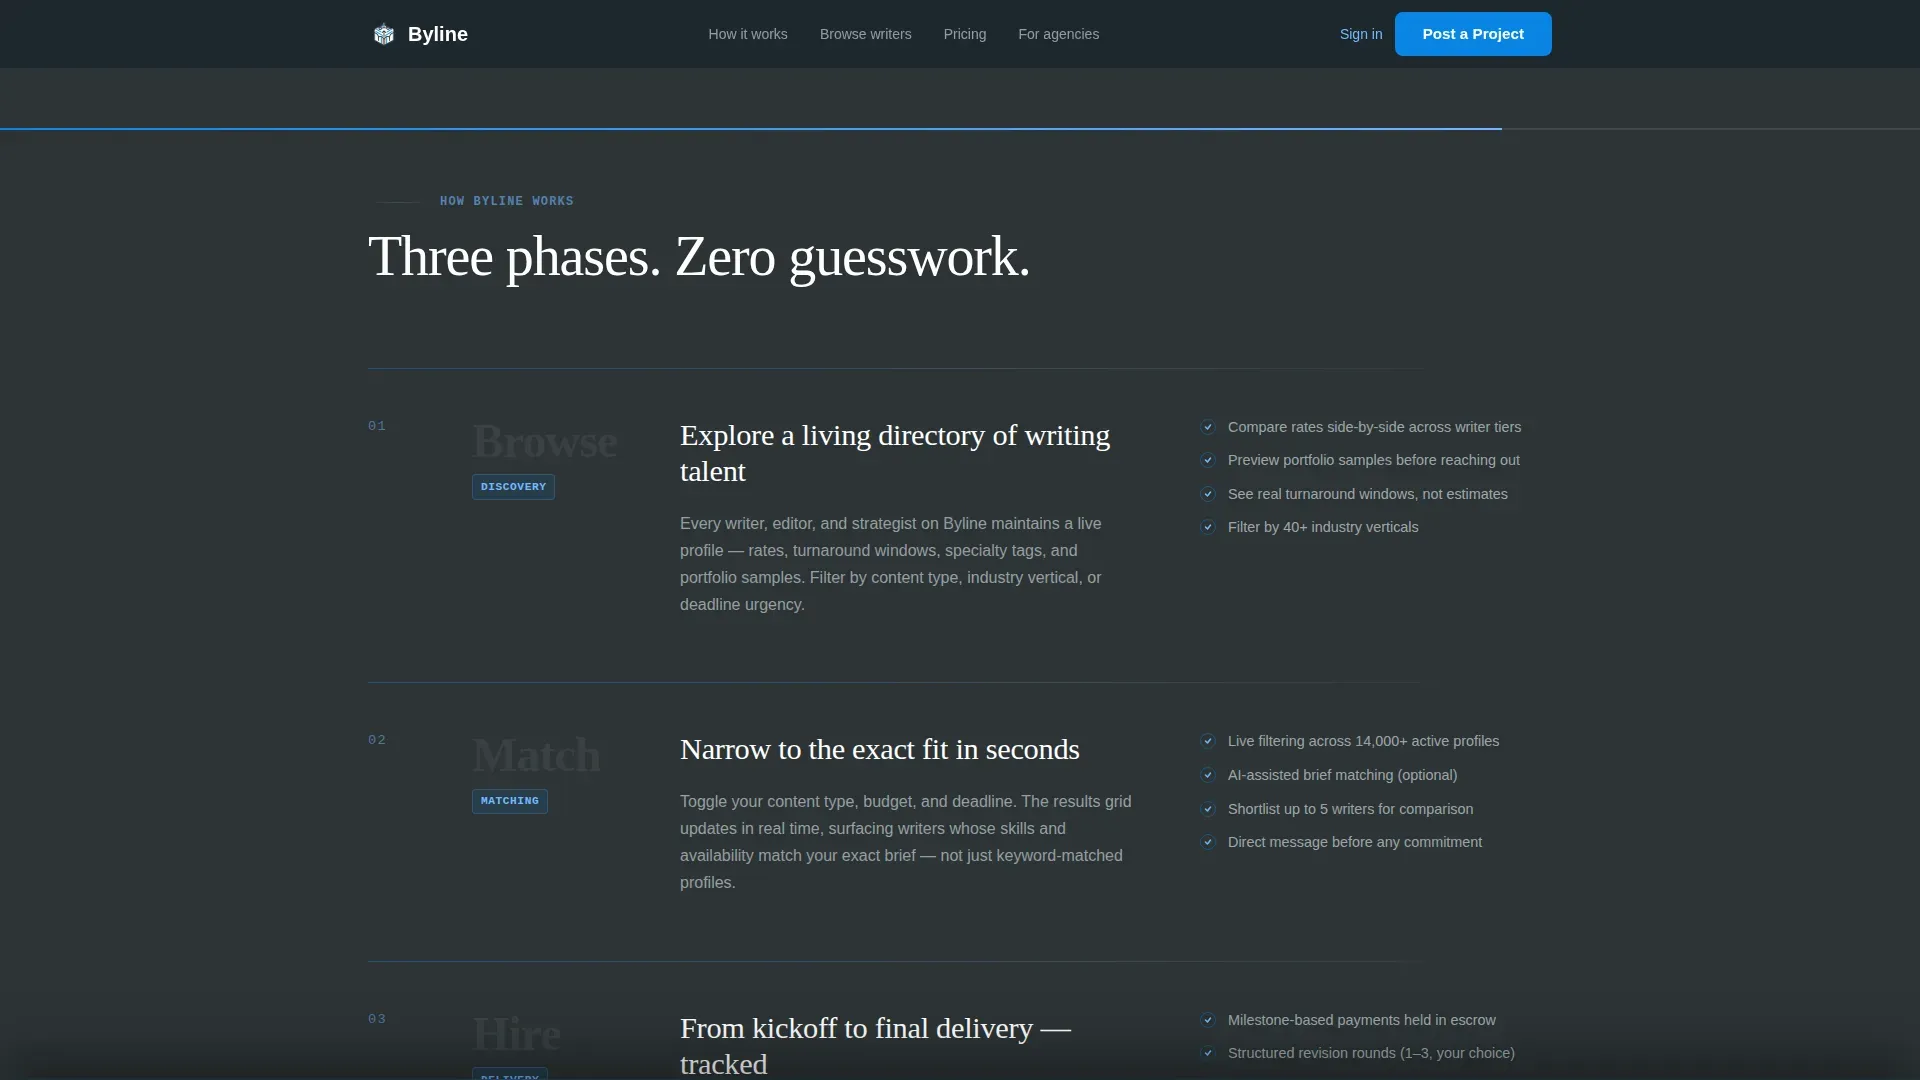Image resolution: width=1920 pixels, height=1080 pixels.
Task: Click text See real turnaround windows, not estimates
Action: tap(1368, 494)
